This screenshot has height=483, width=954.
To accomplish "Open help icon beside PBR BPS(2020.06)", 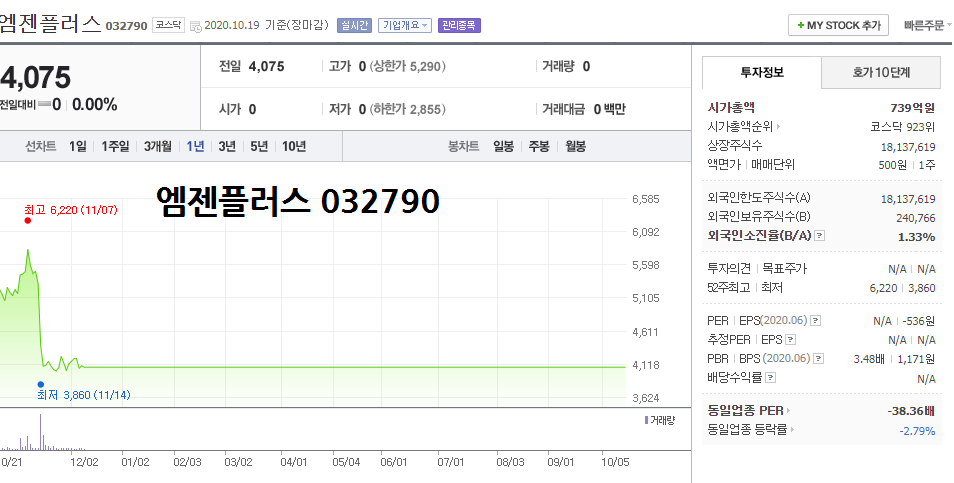I will [819, 359].
